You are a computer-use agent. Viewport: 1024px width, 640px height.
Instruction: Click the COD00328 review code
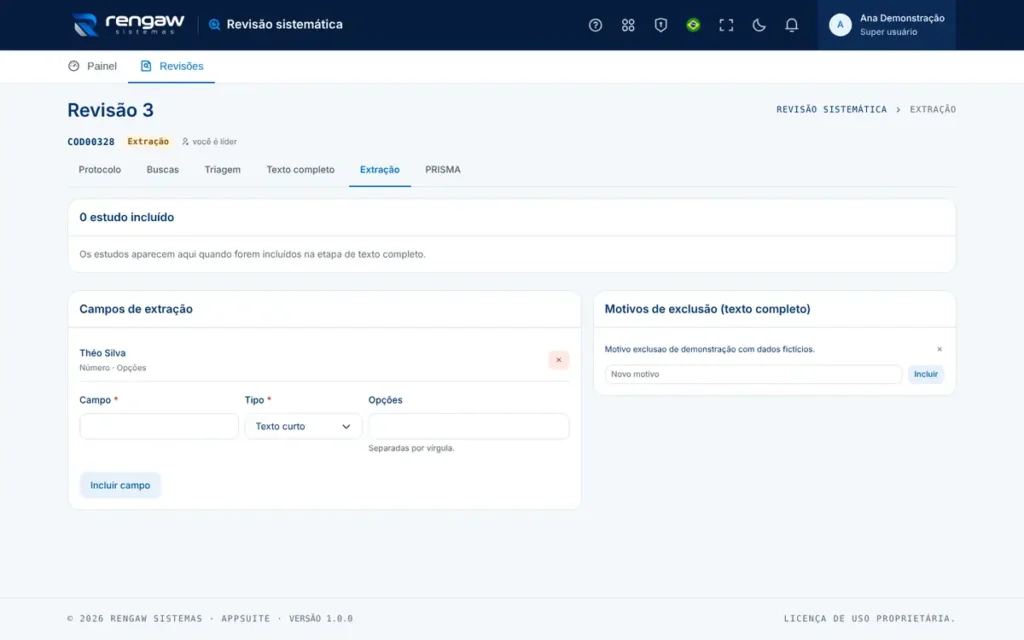tap(91, 142)
